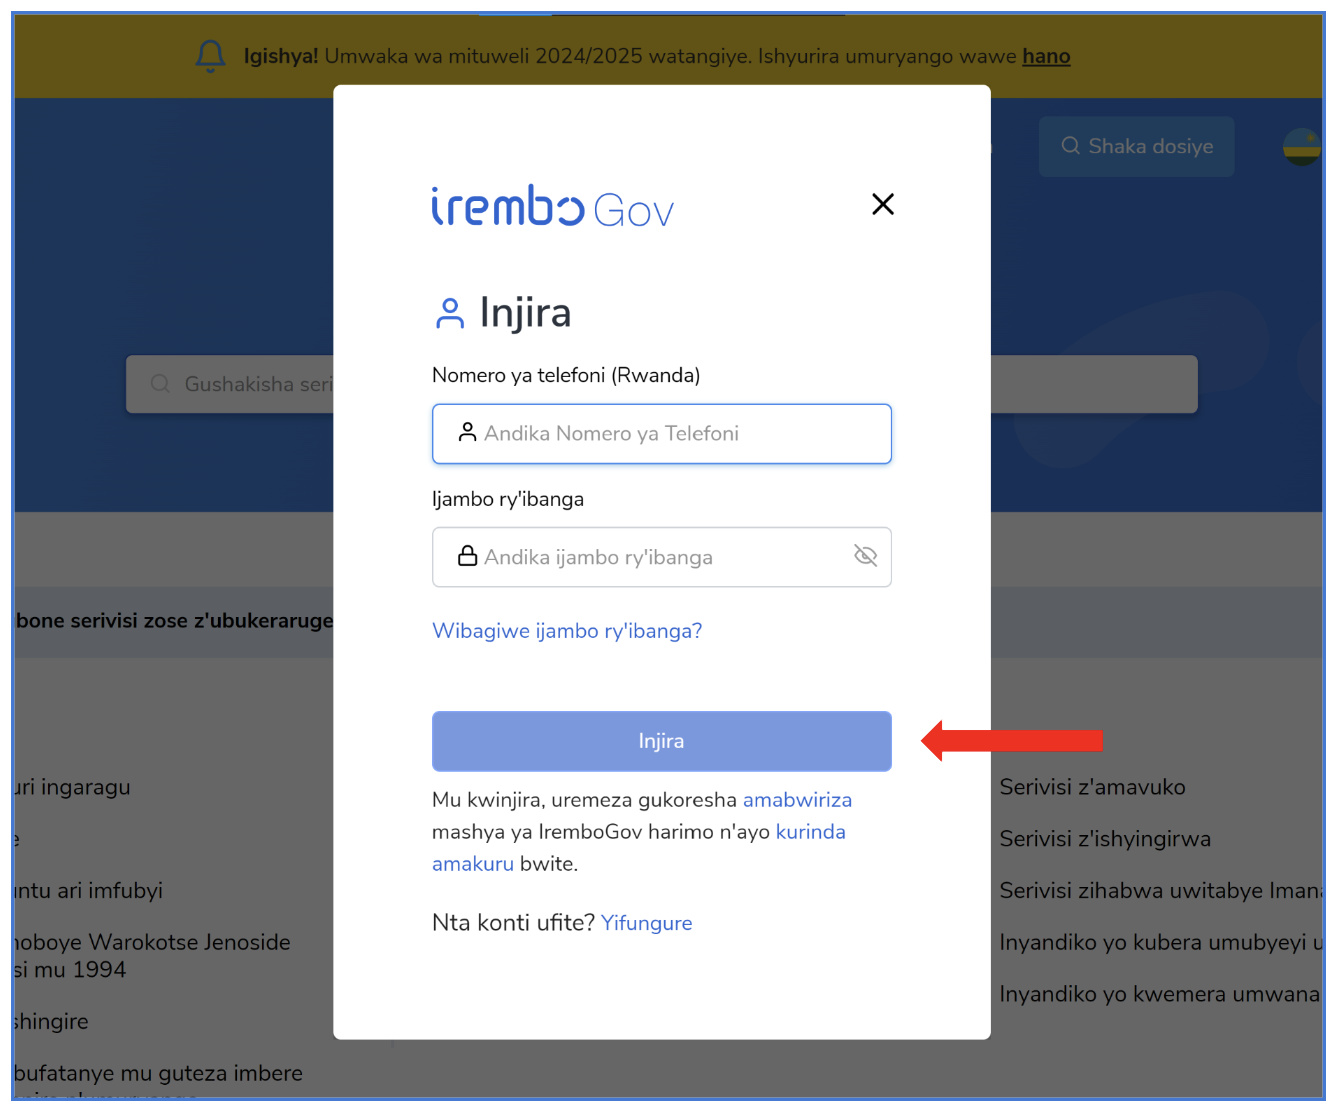
Task: Click the Yifungure sign-up link
Action: click(x=646, y=923)
